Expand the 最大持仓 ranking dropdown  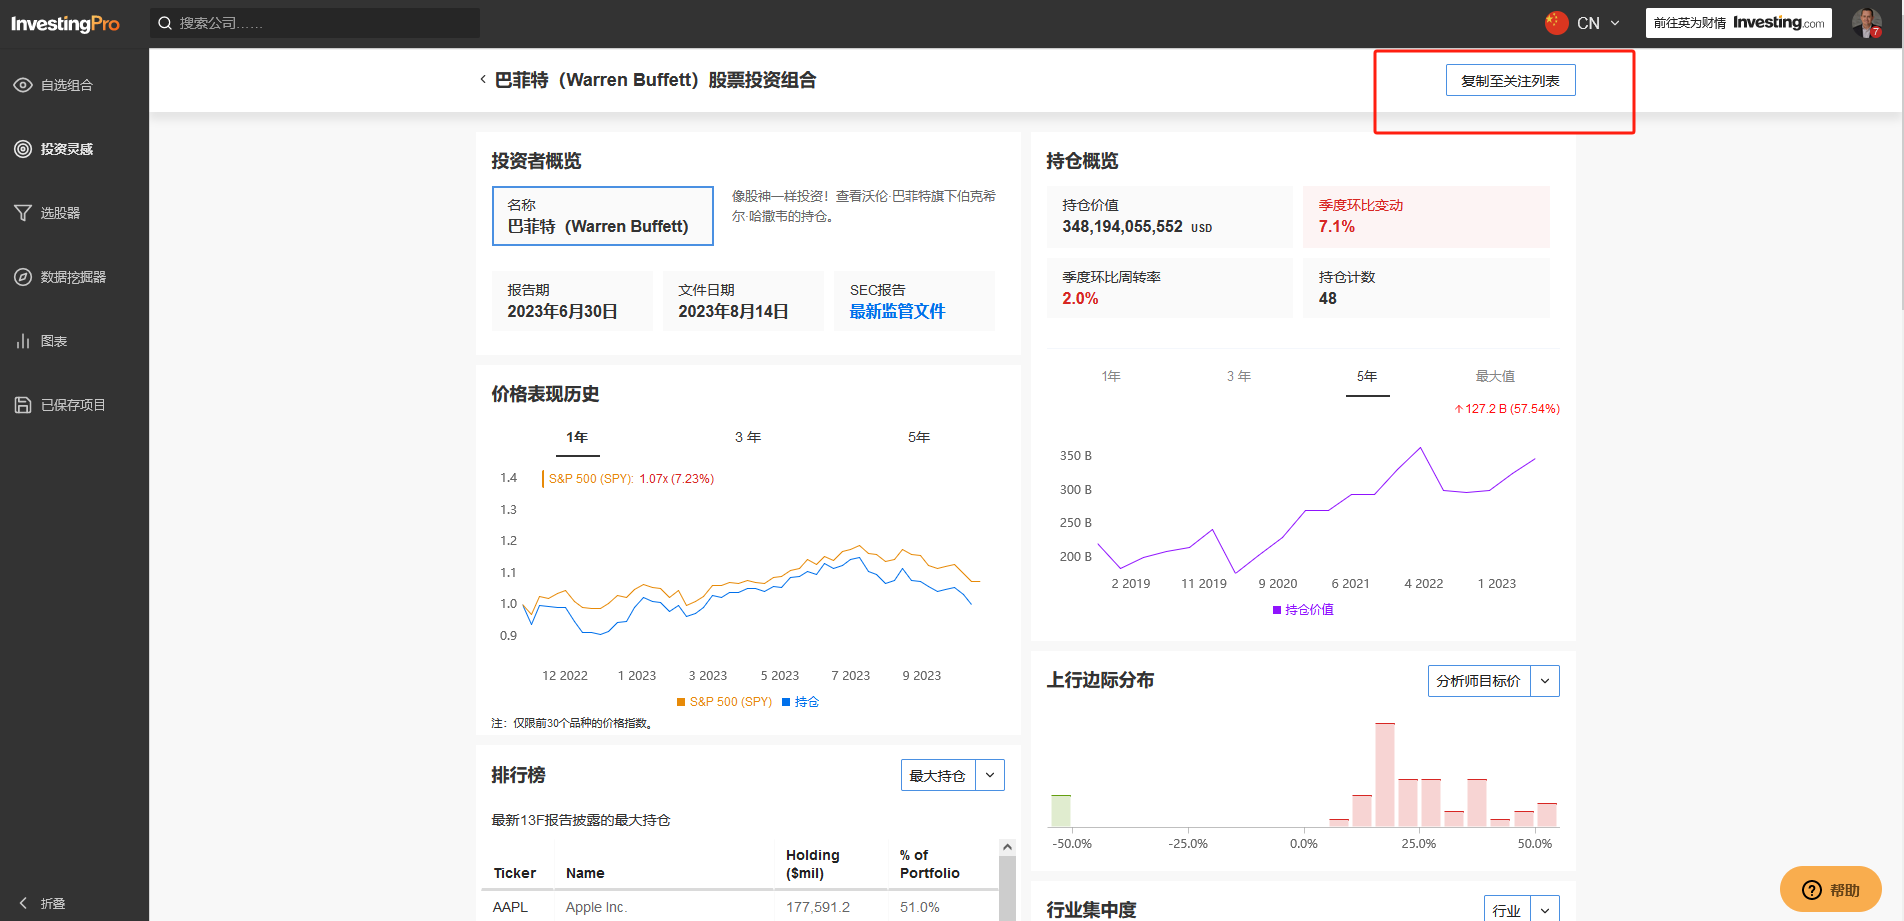coord(990,775)
